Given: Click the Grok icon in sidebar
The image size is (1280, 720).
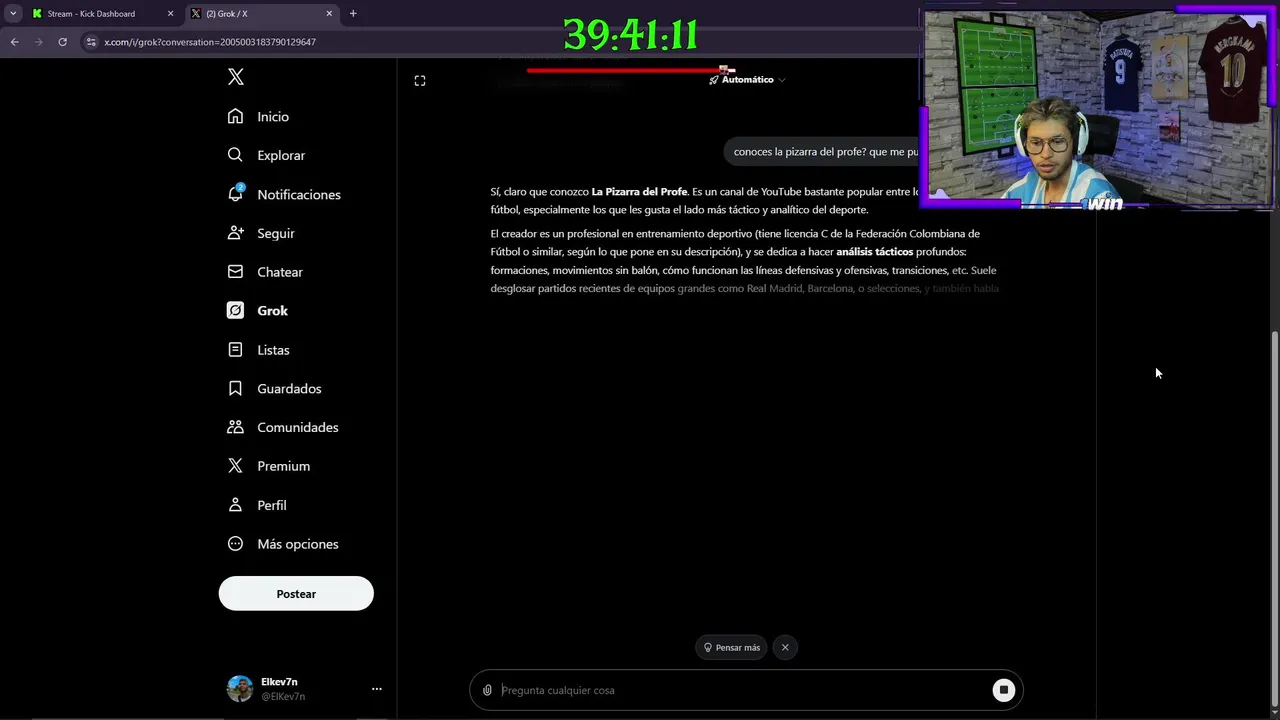Looking at the screenshot, I should click(235, 310).
